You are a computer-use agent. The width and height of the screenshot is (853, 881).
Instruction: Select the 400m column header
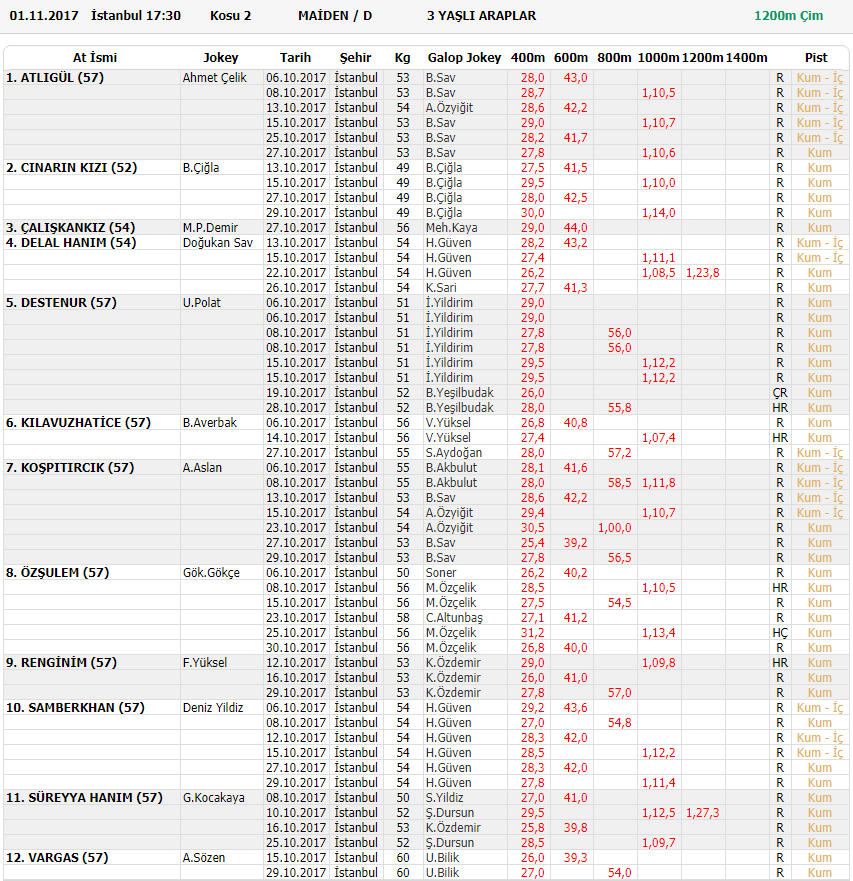coord(528,57)
